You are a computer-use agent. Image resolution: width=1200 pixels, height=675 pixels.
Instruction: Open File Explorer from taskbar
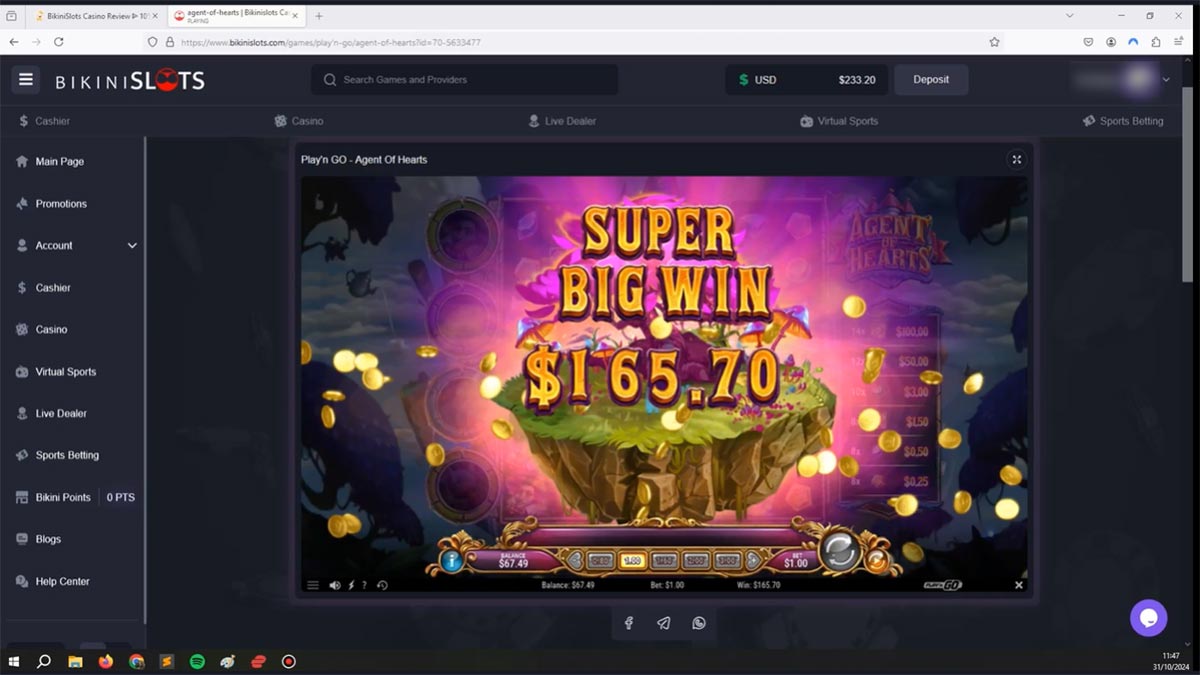(x=75, y=661)
